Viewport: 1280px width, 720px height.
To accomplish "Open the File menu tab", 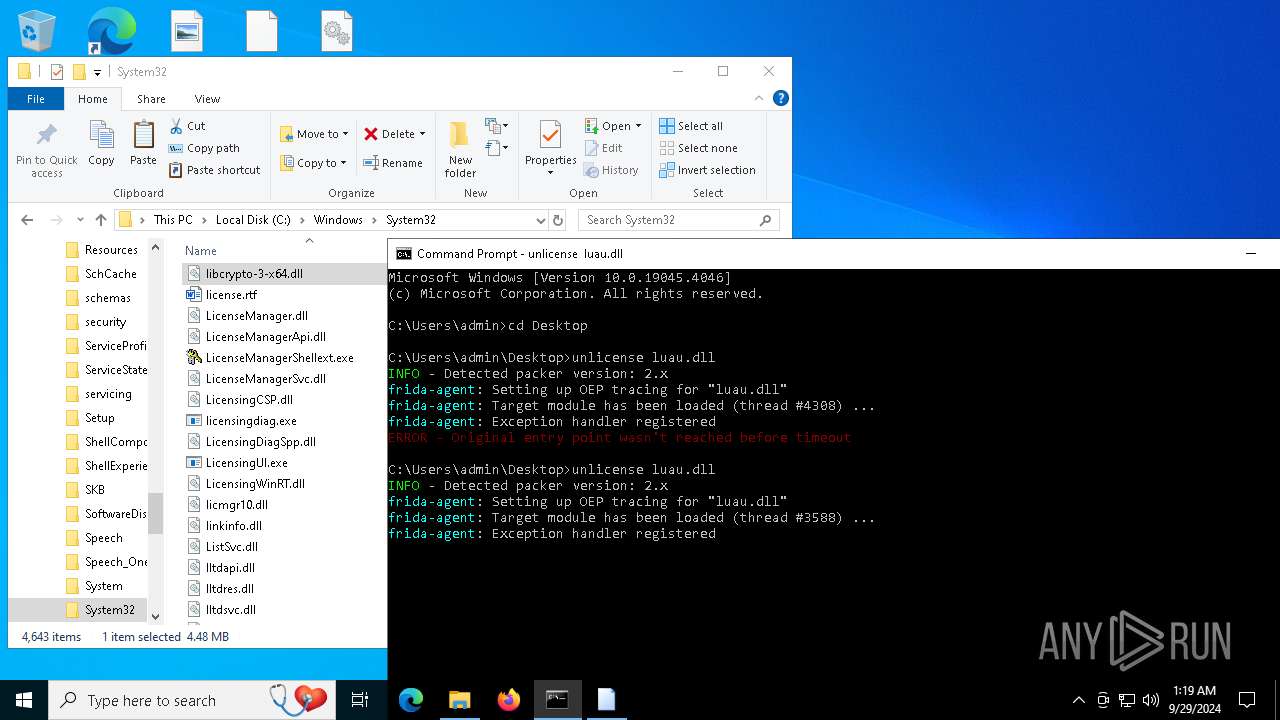I will point(36,99).
